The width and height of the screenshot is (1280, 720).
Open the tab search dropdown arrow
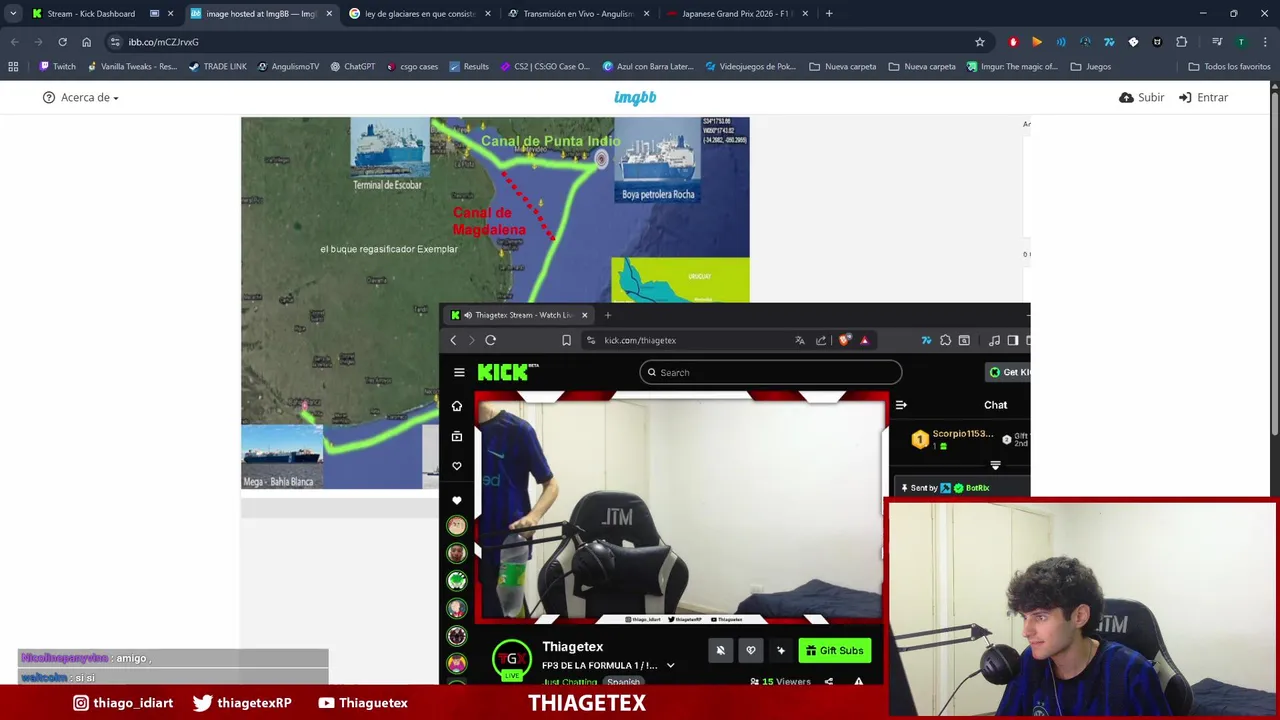pyautogui.click(x=13, y=14)
